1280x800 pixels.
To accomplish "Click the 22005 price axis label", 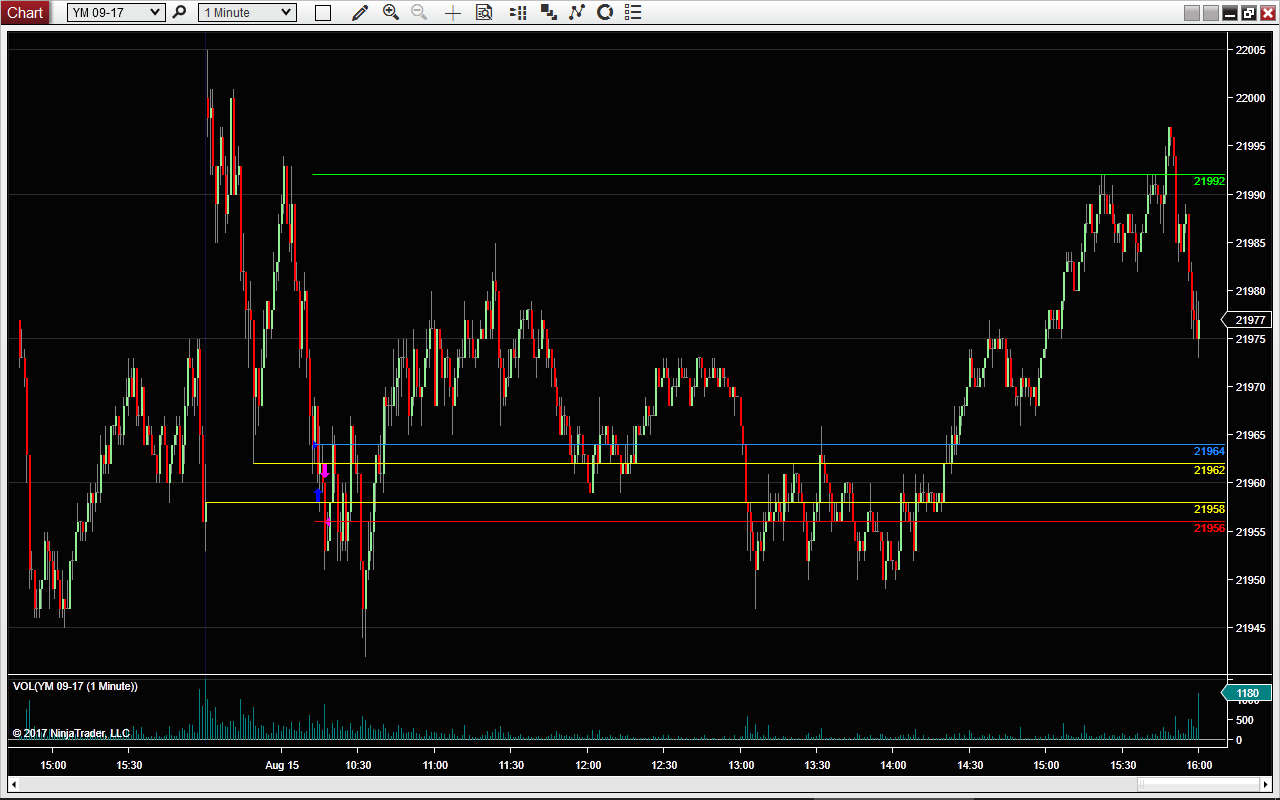I will point(1251,50).
